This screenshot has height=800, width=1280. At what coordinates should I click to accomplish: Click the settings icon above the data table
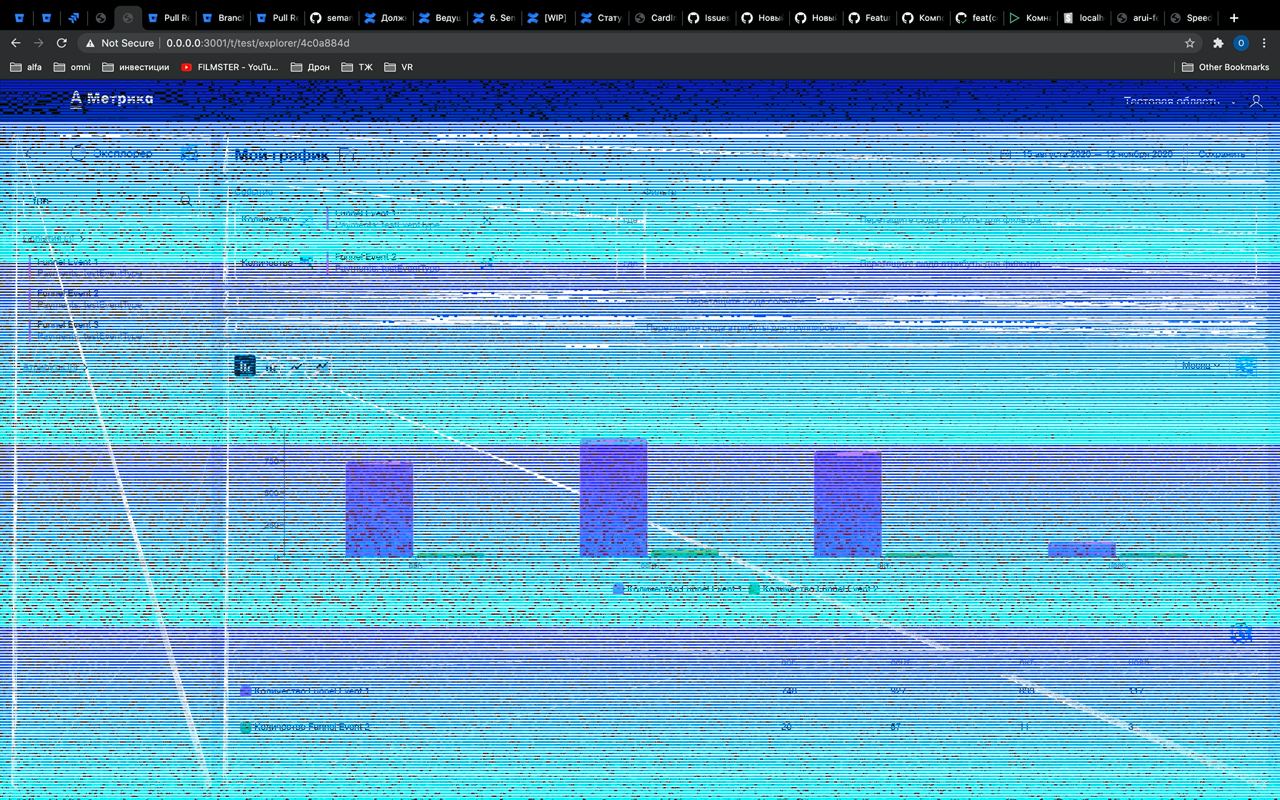coord(1241,633)
